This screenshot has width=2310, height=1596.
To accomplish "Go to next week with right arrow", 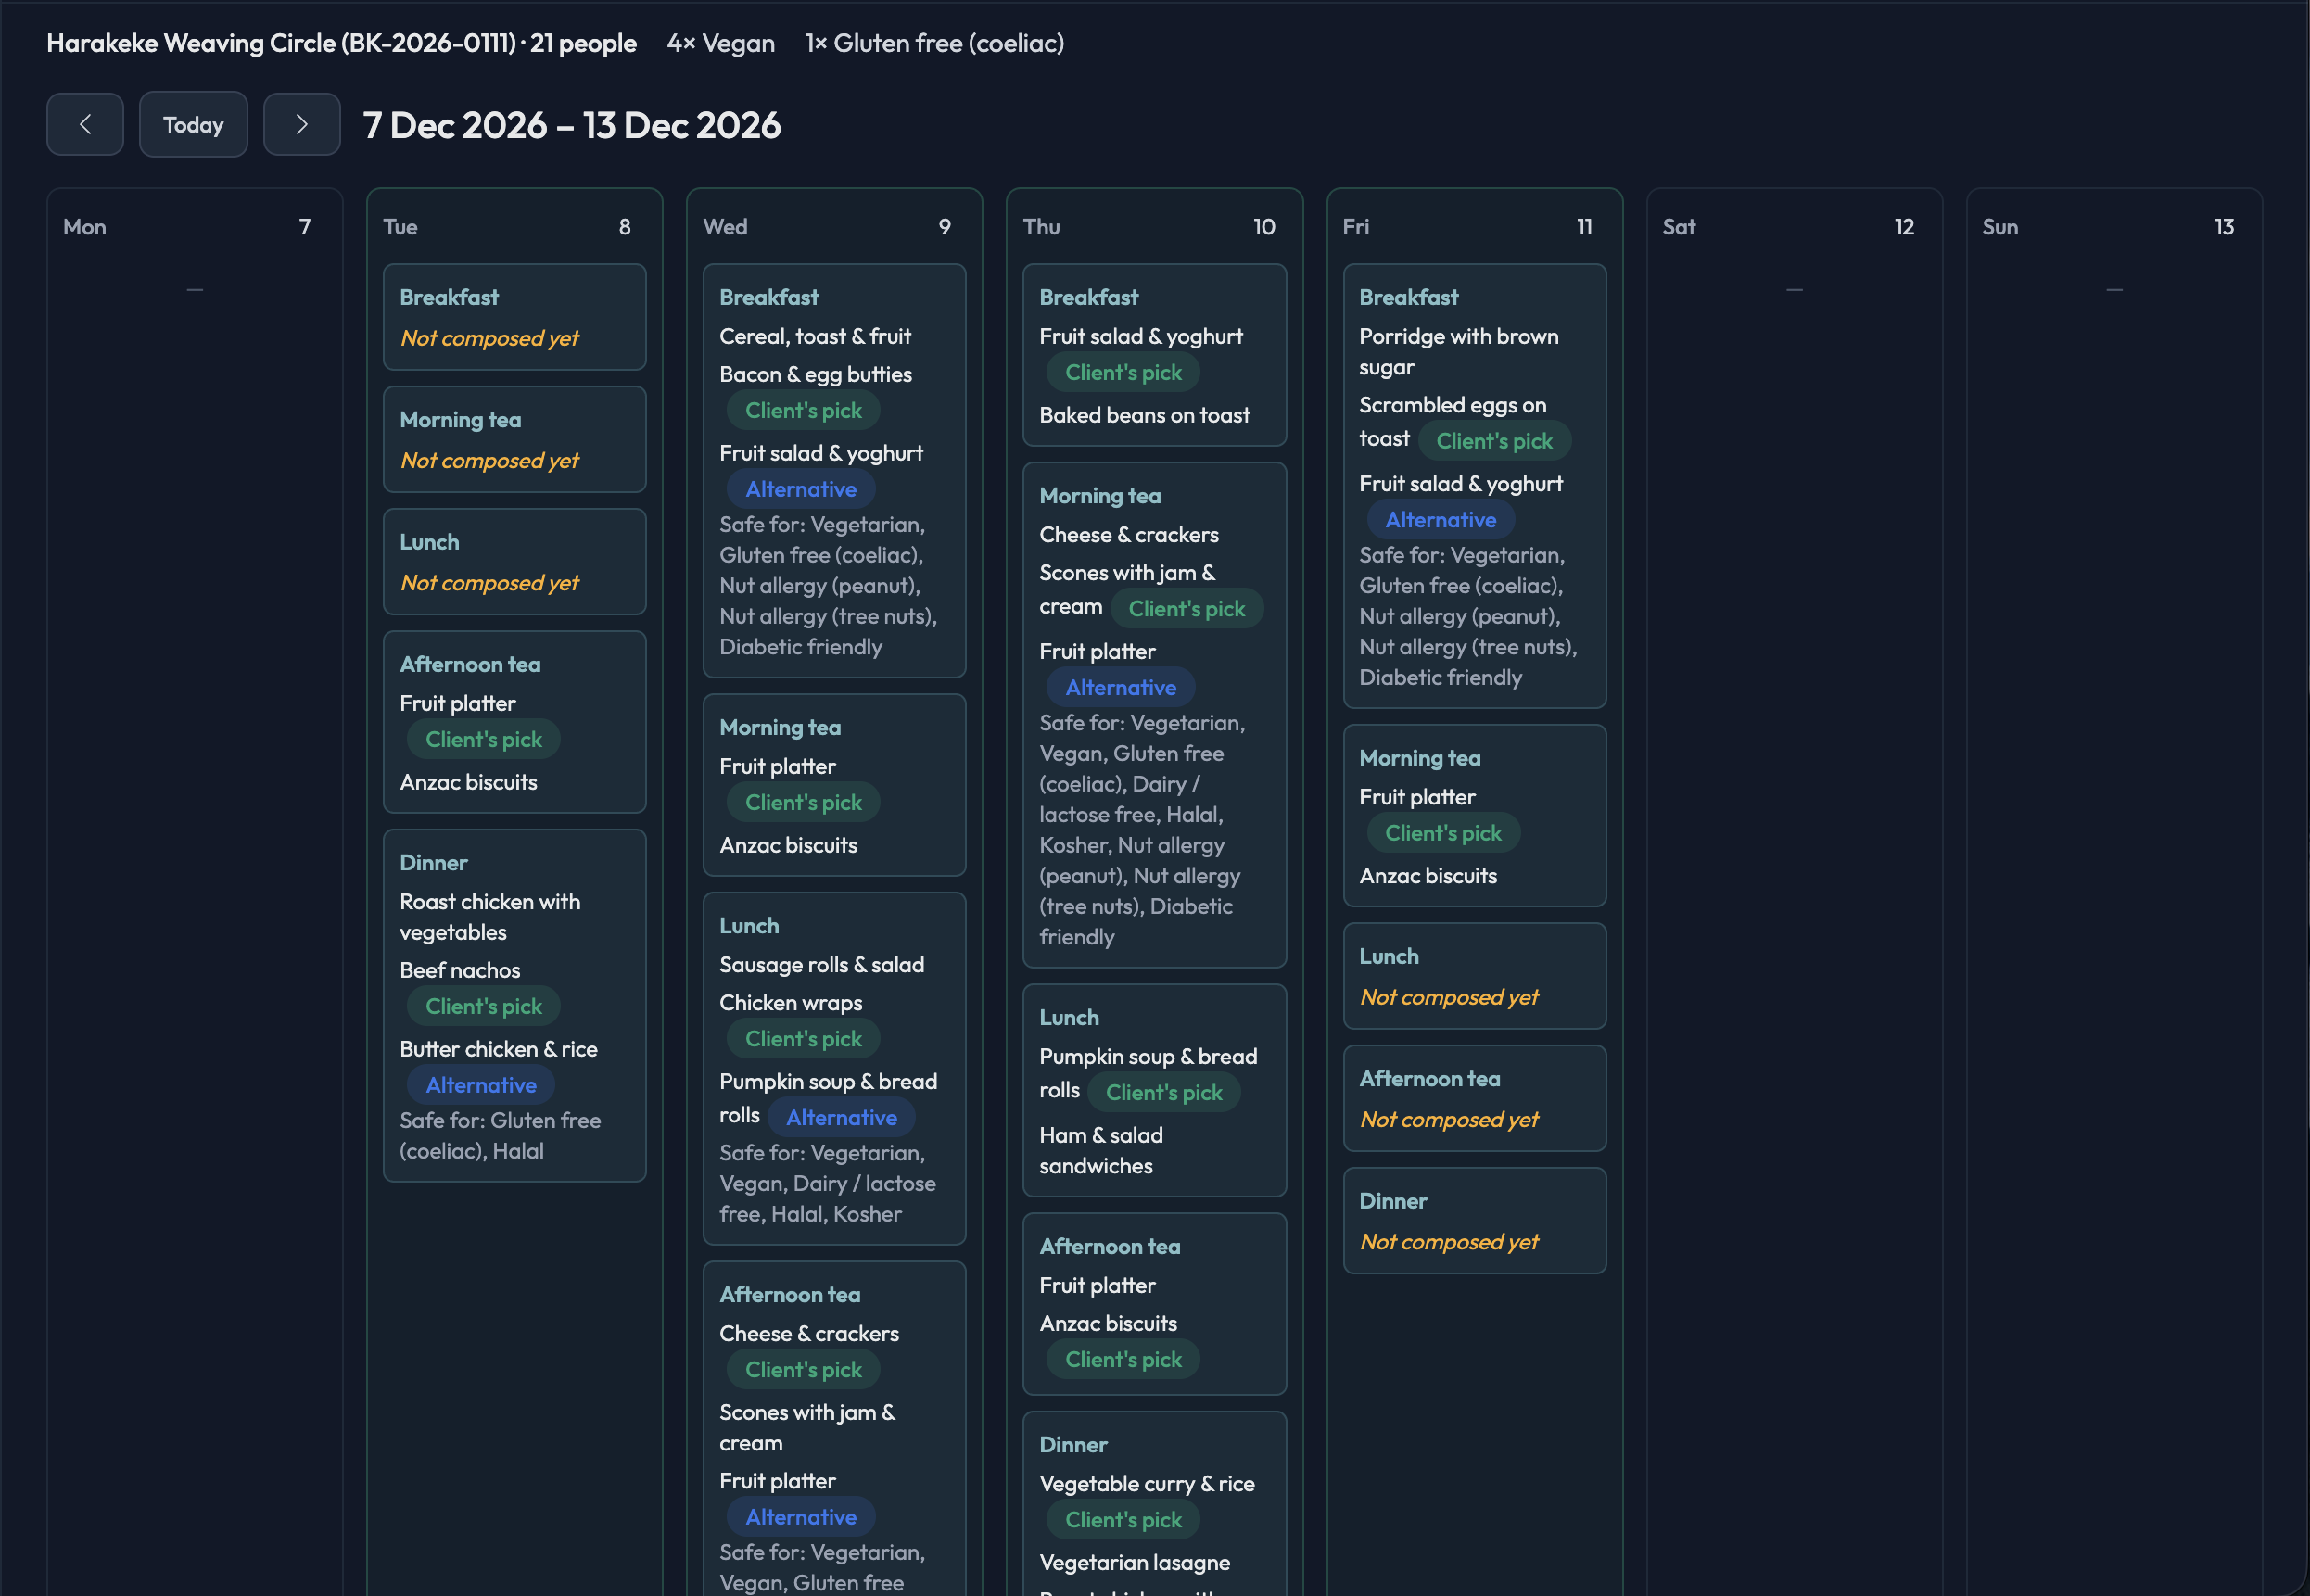I will pyautogui.click(x=301, y=124).
